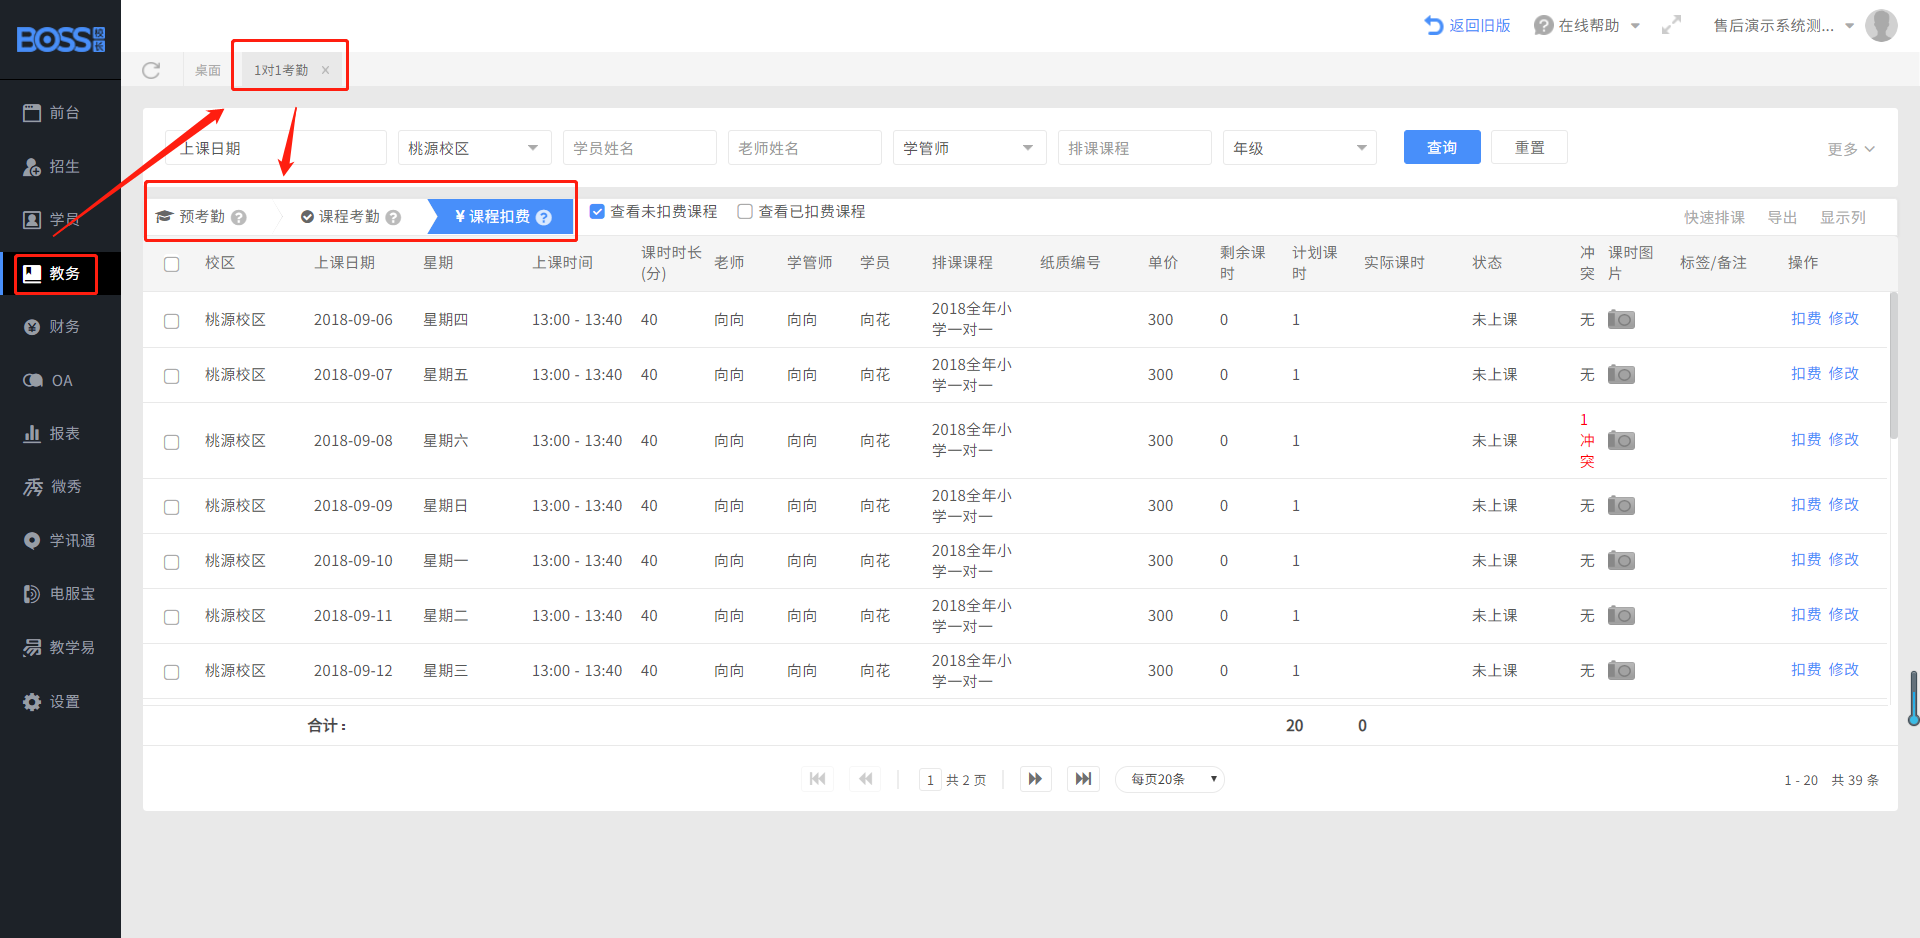Click the table vertical scrollbar

pos(1893,365)
